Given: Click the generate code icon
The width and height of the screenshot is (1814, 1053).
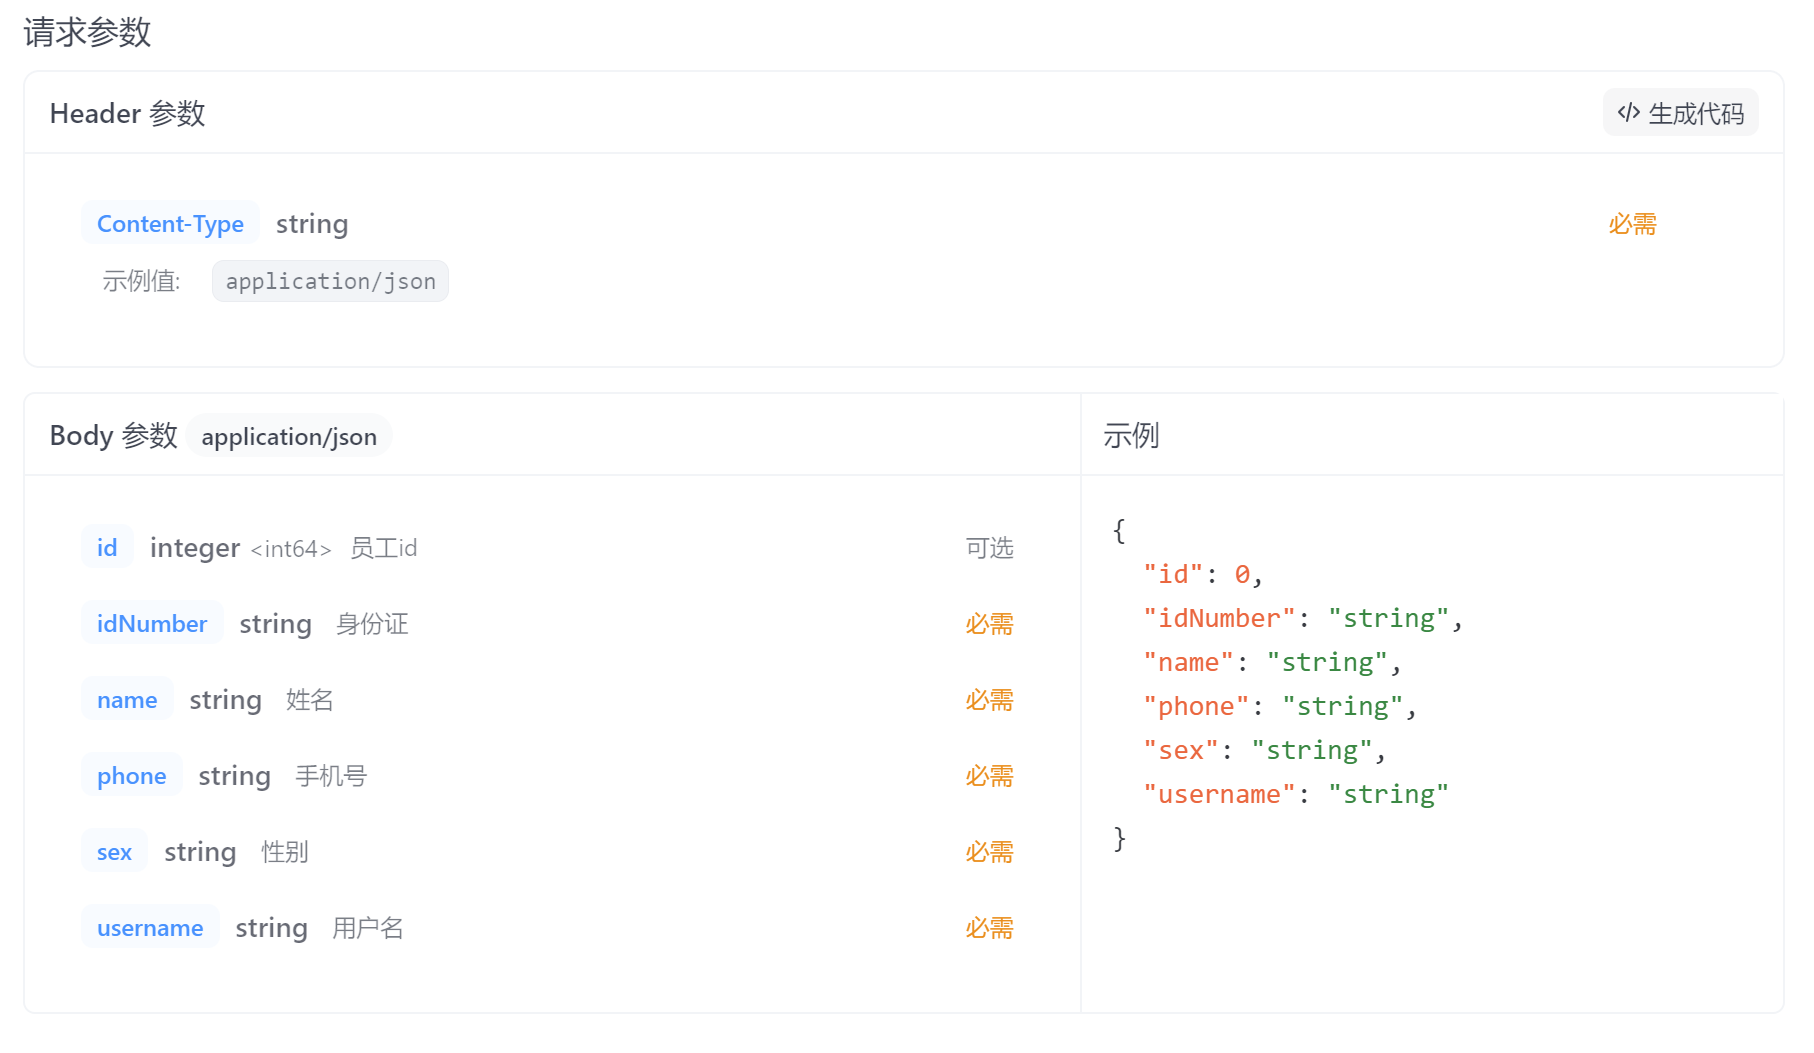Looking at the screenshot, I should pos(1628,113).
